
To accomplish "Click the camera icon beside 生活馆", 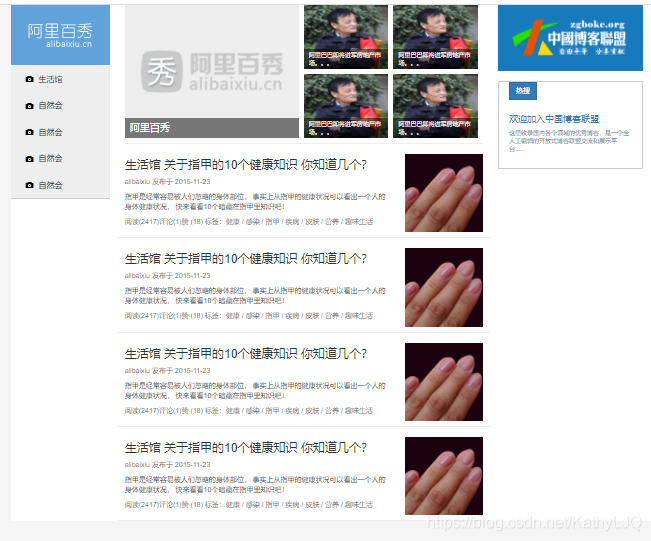I will pyautogui.click(x=29, y=79).
